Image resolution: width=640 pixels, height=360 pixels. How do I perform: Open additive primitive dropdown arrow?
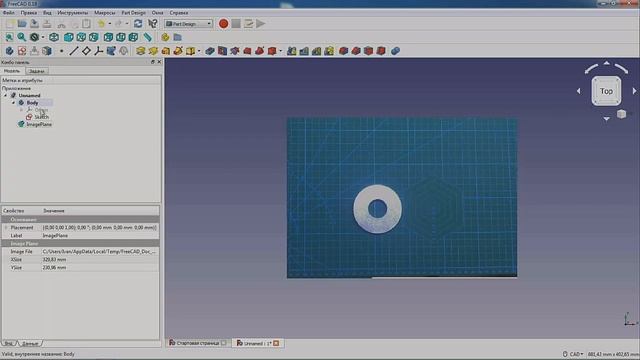click(x=199, y=51)
